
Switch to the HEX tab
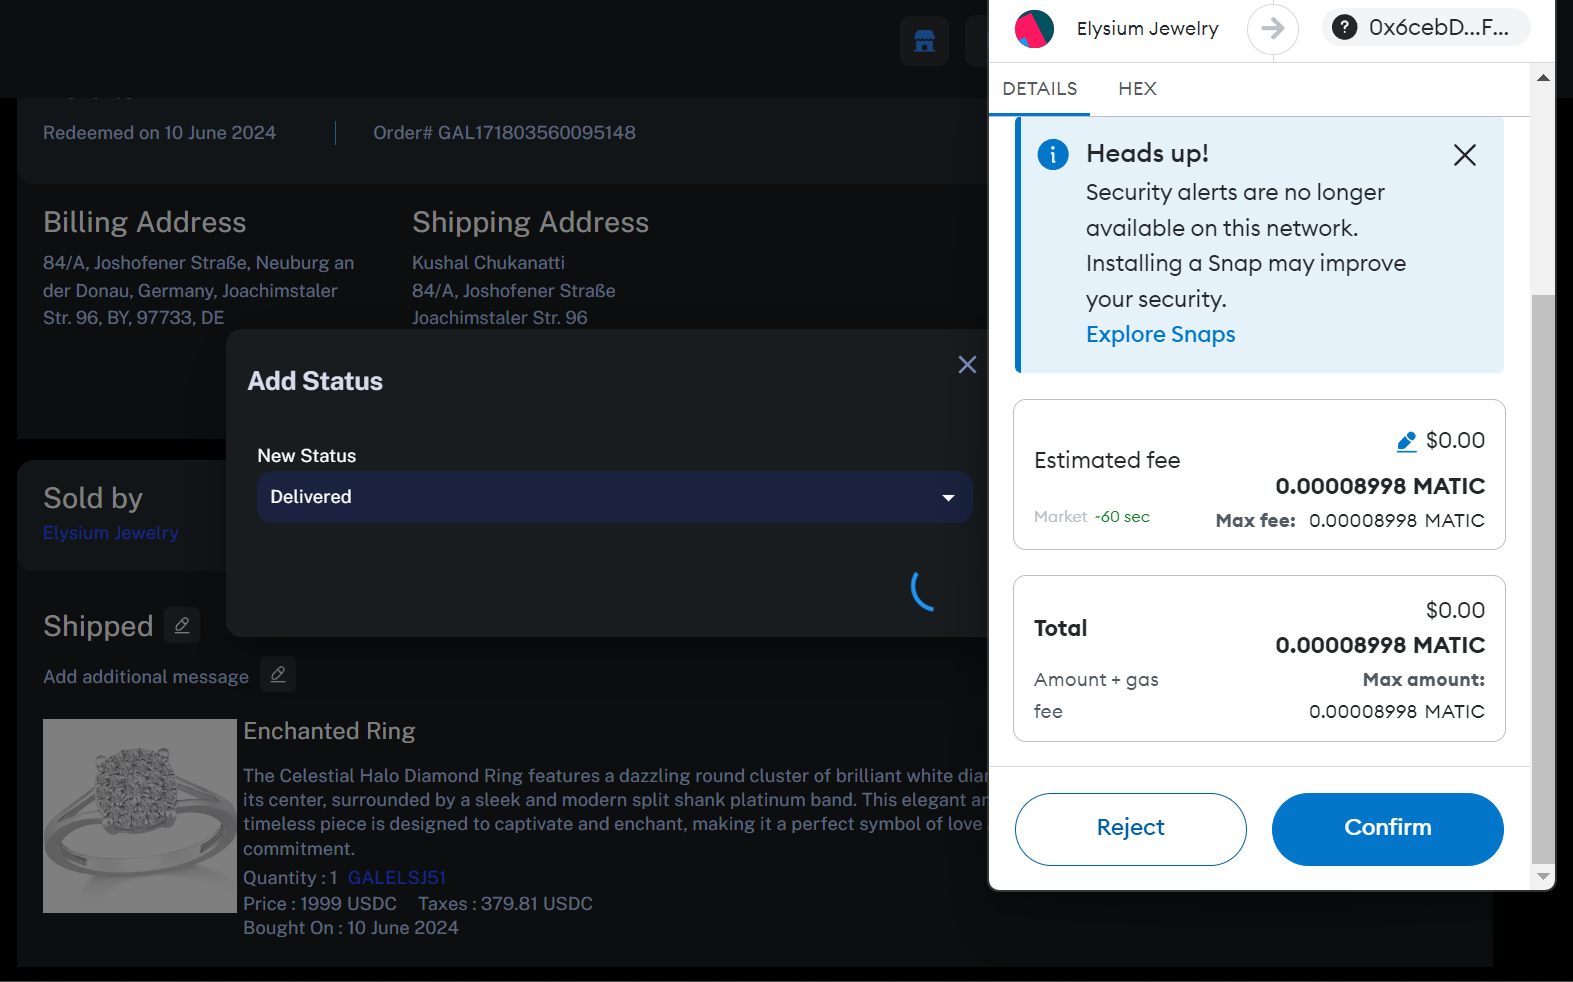1137,89
